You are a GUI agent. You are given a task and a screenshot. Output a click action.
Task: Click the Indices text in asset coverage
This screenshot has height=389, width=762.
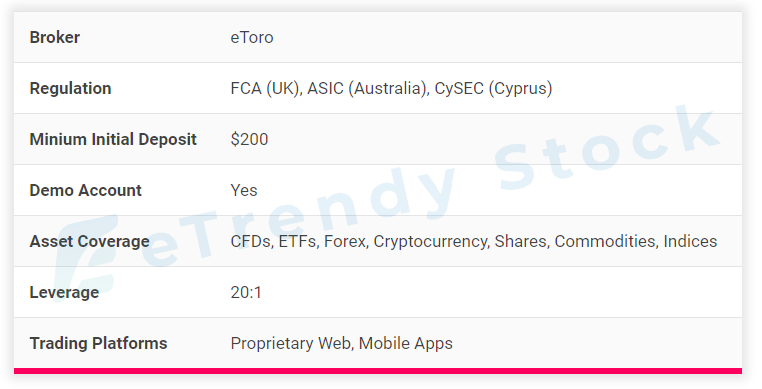[690, 242]
